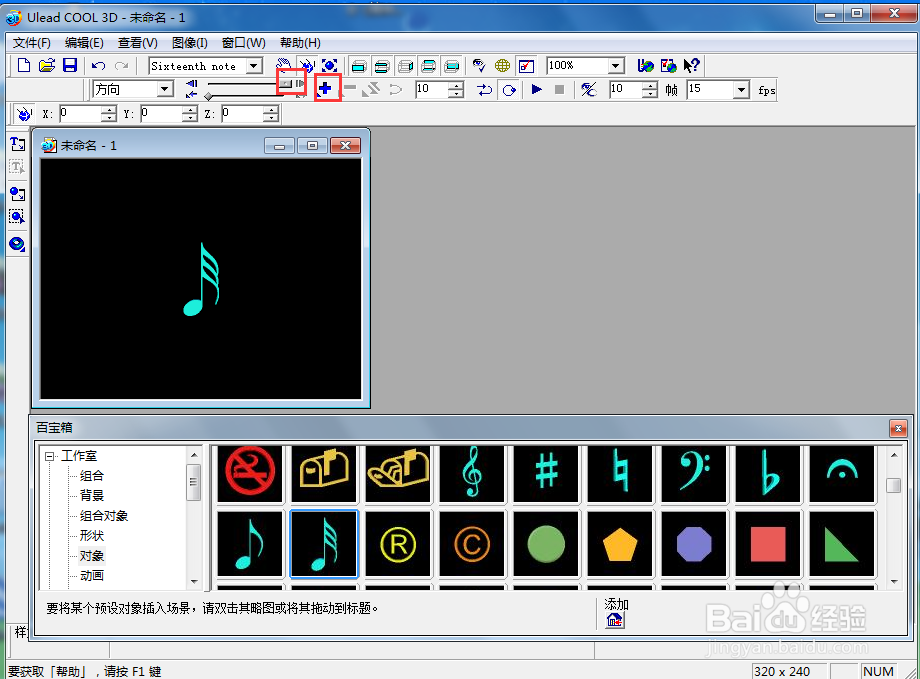Click the Play animation button
The width and height of the screenshot is (920, 679).
coord(536,89)
